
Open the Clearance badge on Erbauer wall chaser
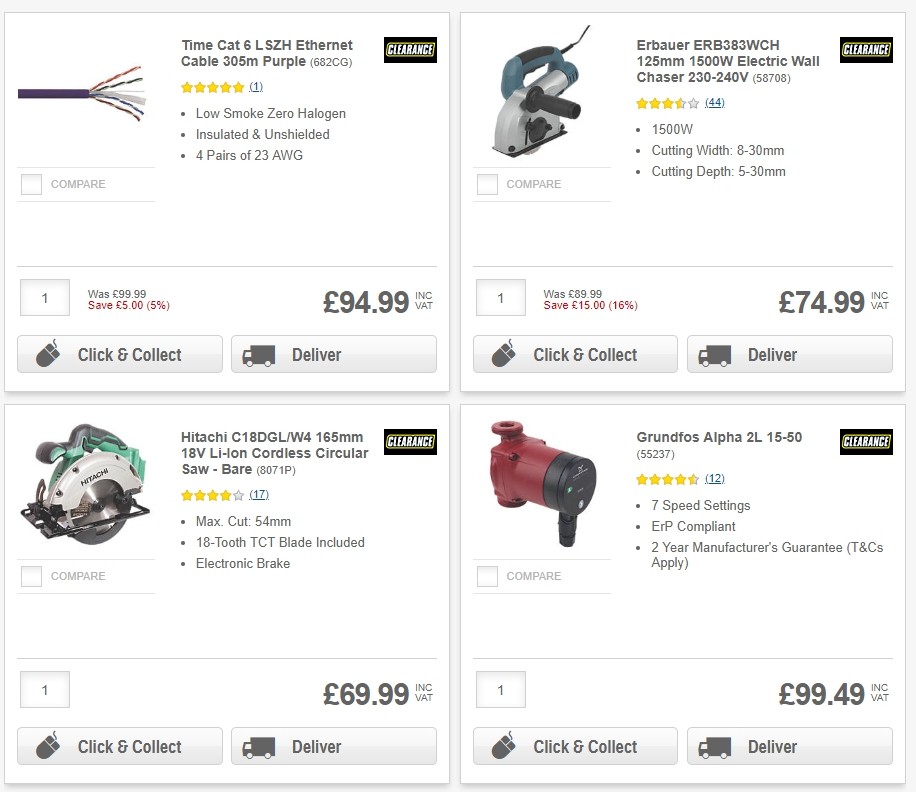click(866, 50)
